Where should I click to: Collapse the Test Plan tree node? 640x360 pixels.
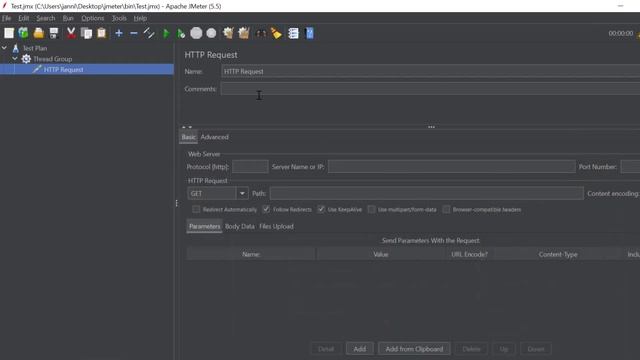pyautogui.click(x=4, y=48)
